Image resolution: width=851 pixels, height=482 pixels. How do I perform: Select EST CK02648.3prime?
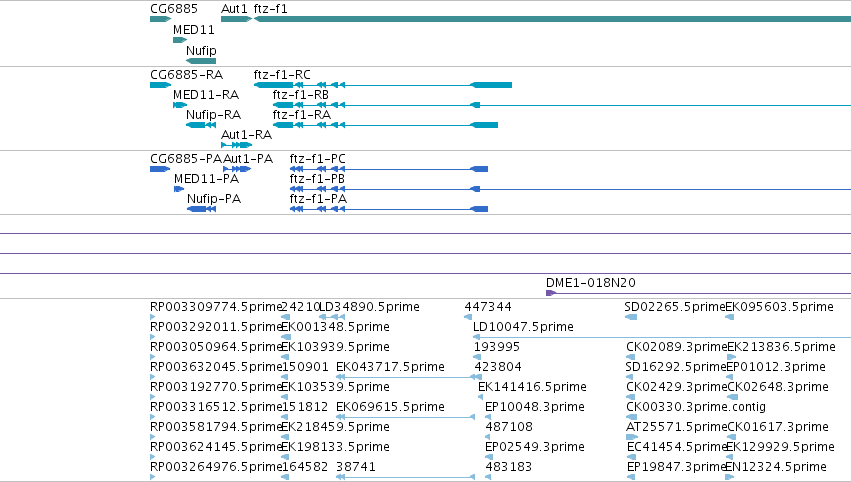(x=778, y=386)
